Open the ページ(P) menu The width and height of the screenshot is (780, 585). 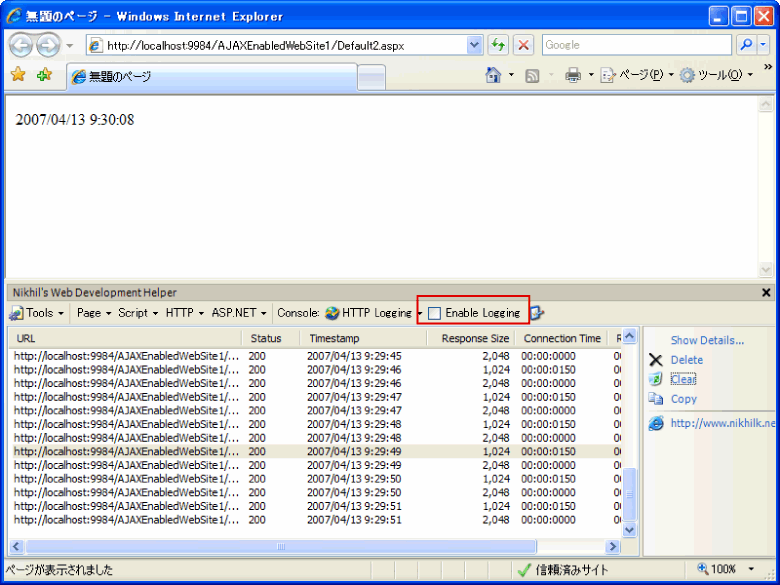pyautogui.click(x=641, y=75)
